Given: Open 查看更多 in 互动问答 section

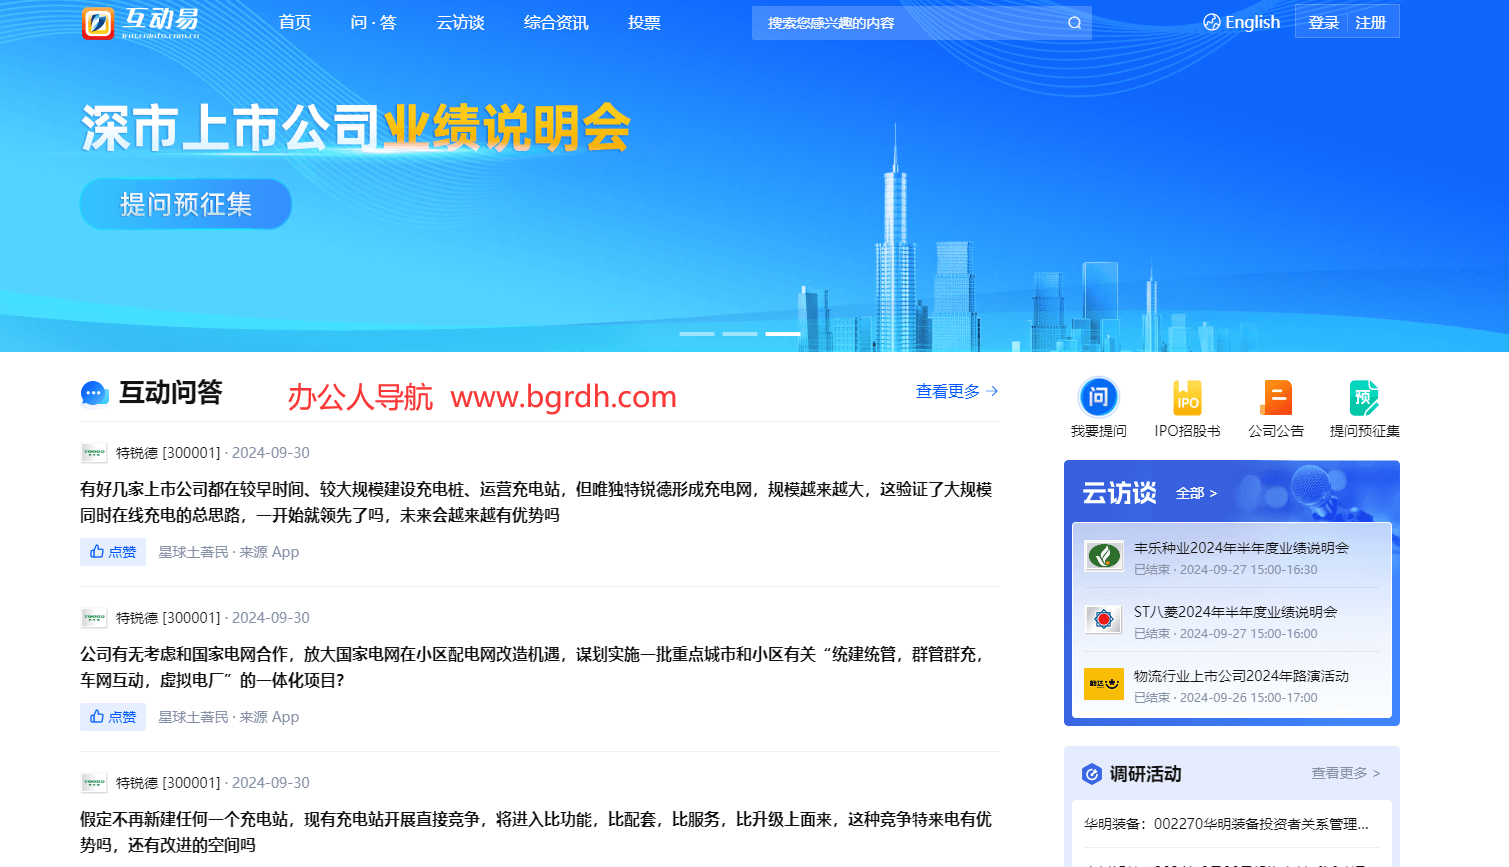Looking at the screenshot, I should point(957,391).
